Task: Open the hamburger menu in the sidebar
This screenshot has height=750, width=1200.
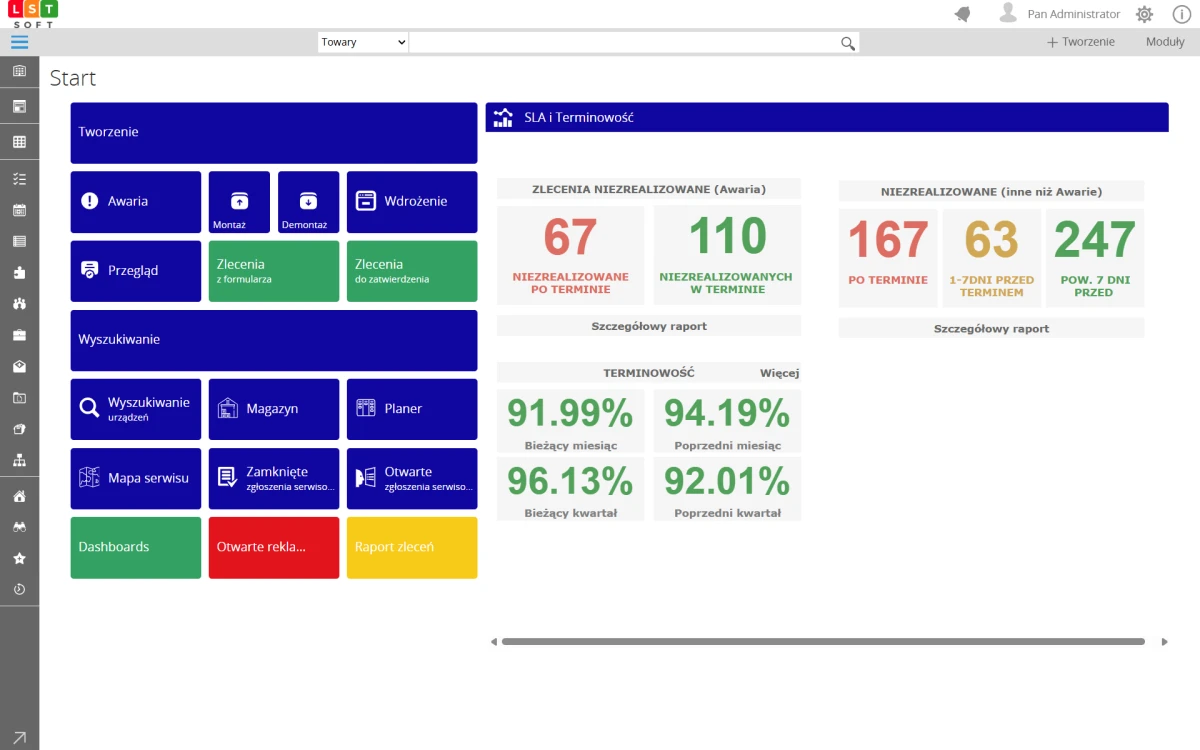Action: point(19,42)
